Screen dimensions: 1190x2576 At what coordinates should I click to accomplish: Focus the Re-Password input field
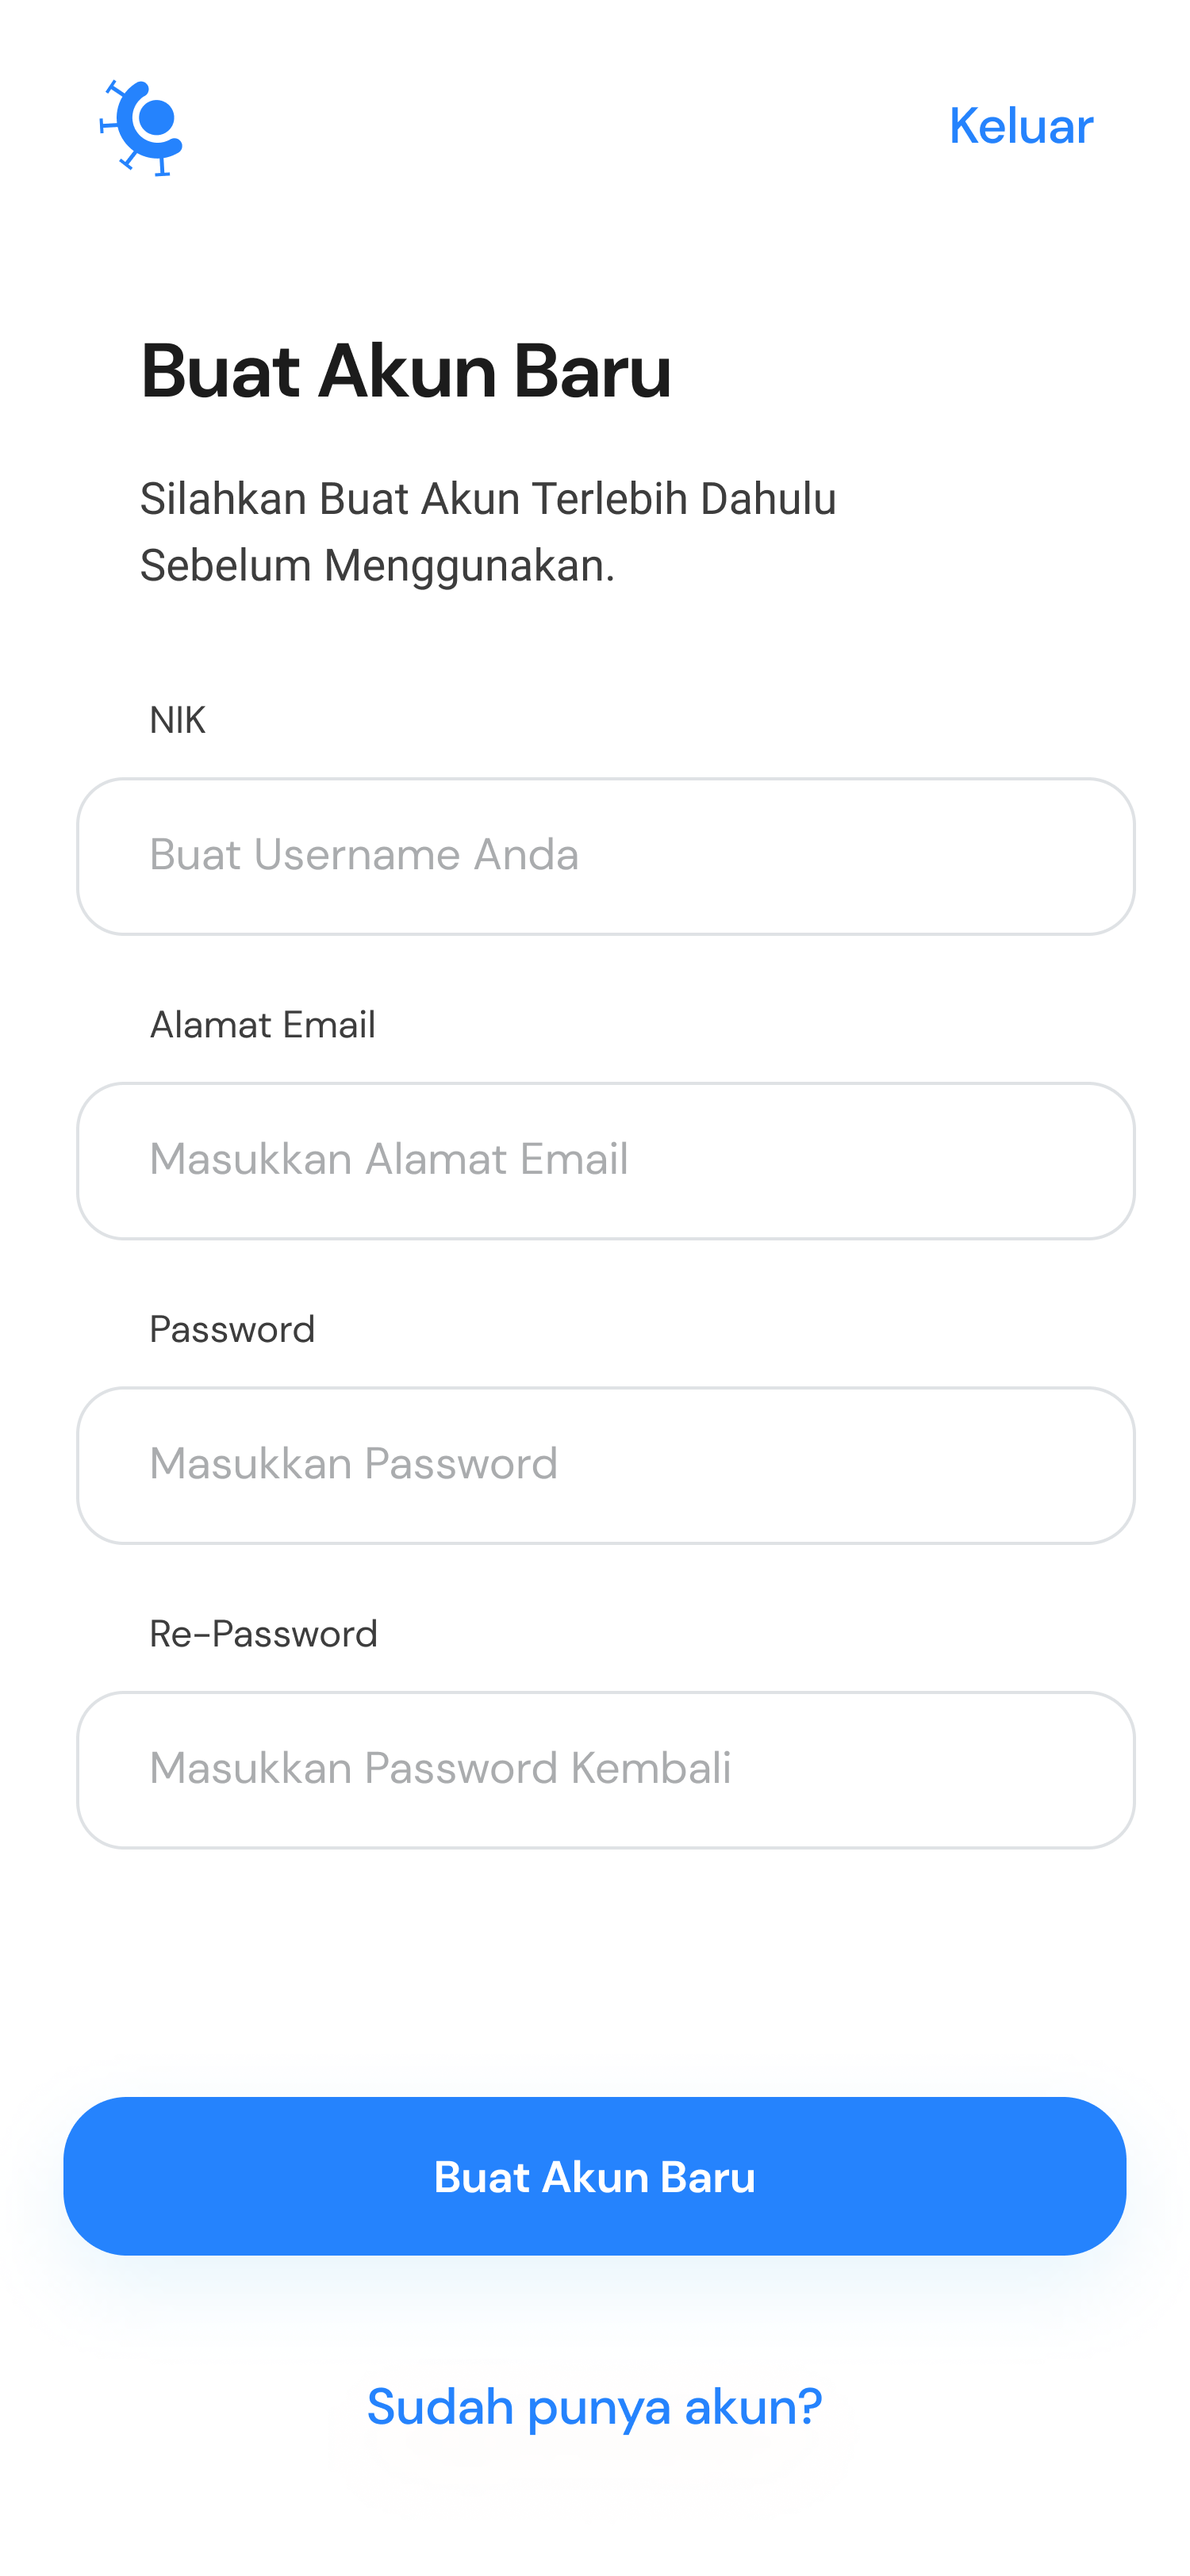[606, 1770]
